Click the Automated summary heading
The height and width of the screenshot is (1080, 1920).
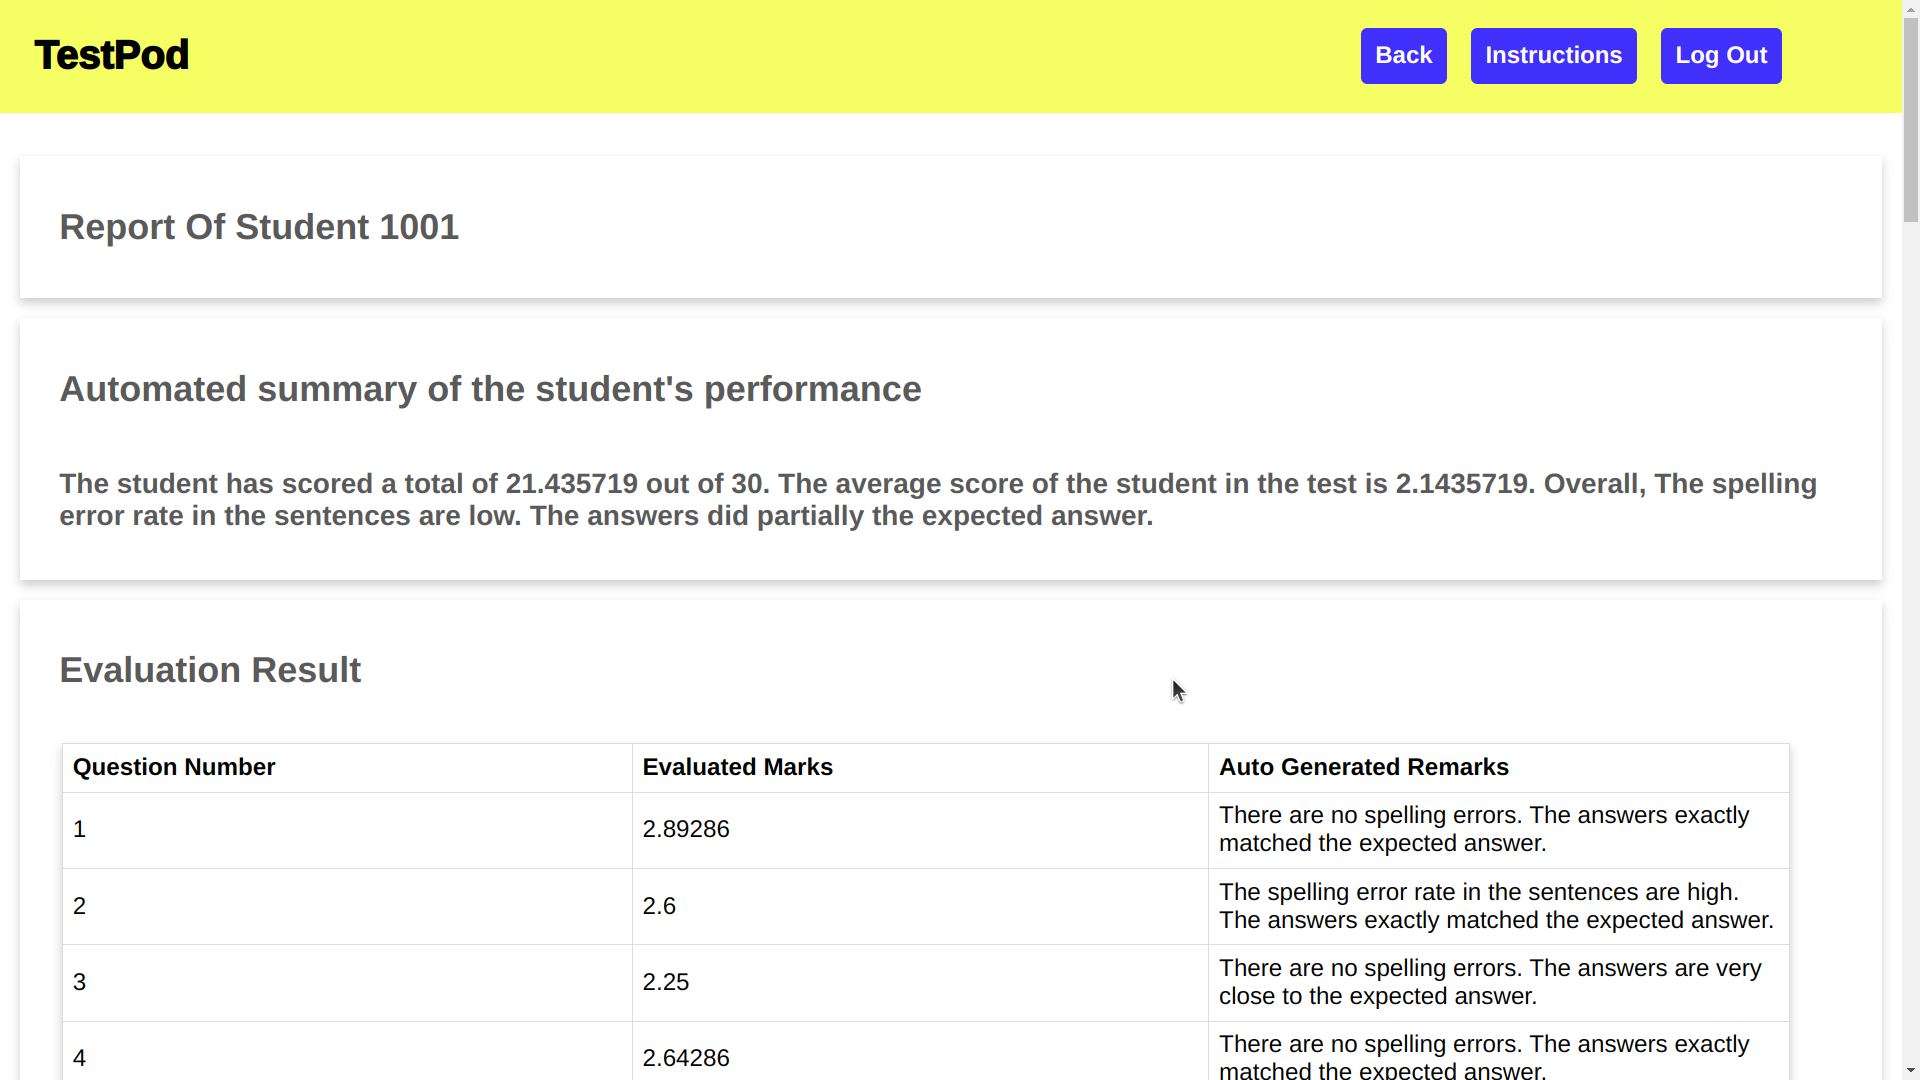pos(490,389)
